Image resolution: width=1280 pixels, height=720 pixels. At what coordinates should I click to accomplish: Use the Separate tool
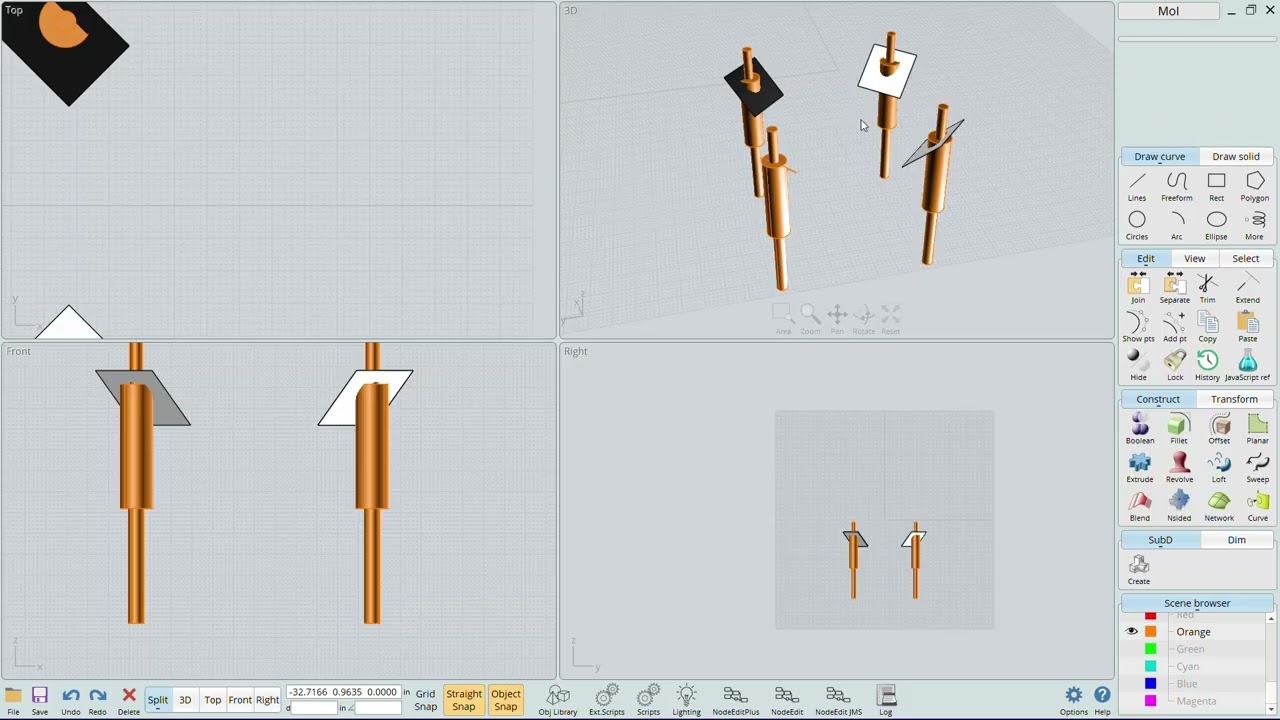[1175, 289]
